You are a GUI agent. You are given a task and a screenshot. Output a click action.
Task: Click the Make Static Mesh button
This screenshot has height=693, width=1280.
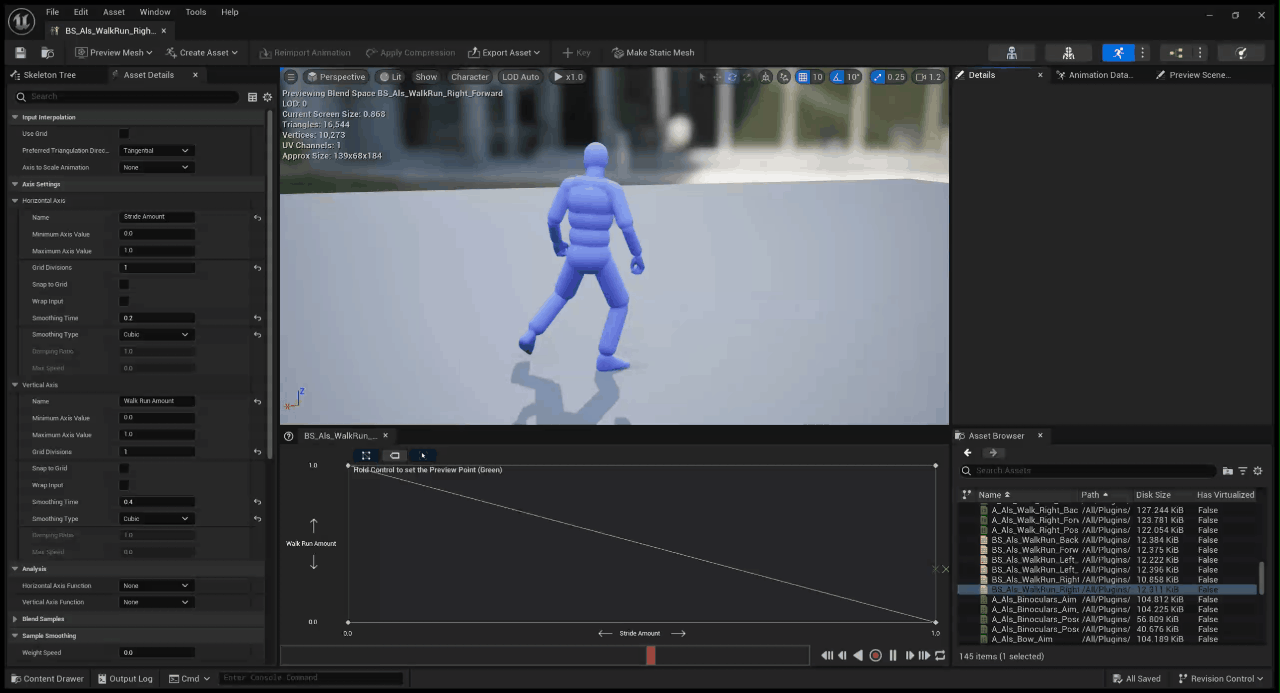click(x=652, y=53)
